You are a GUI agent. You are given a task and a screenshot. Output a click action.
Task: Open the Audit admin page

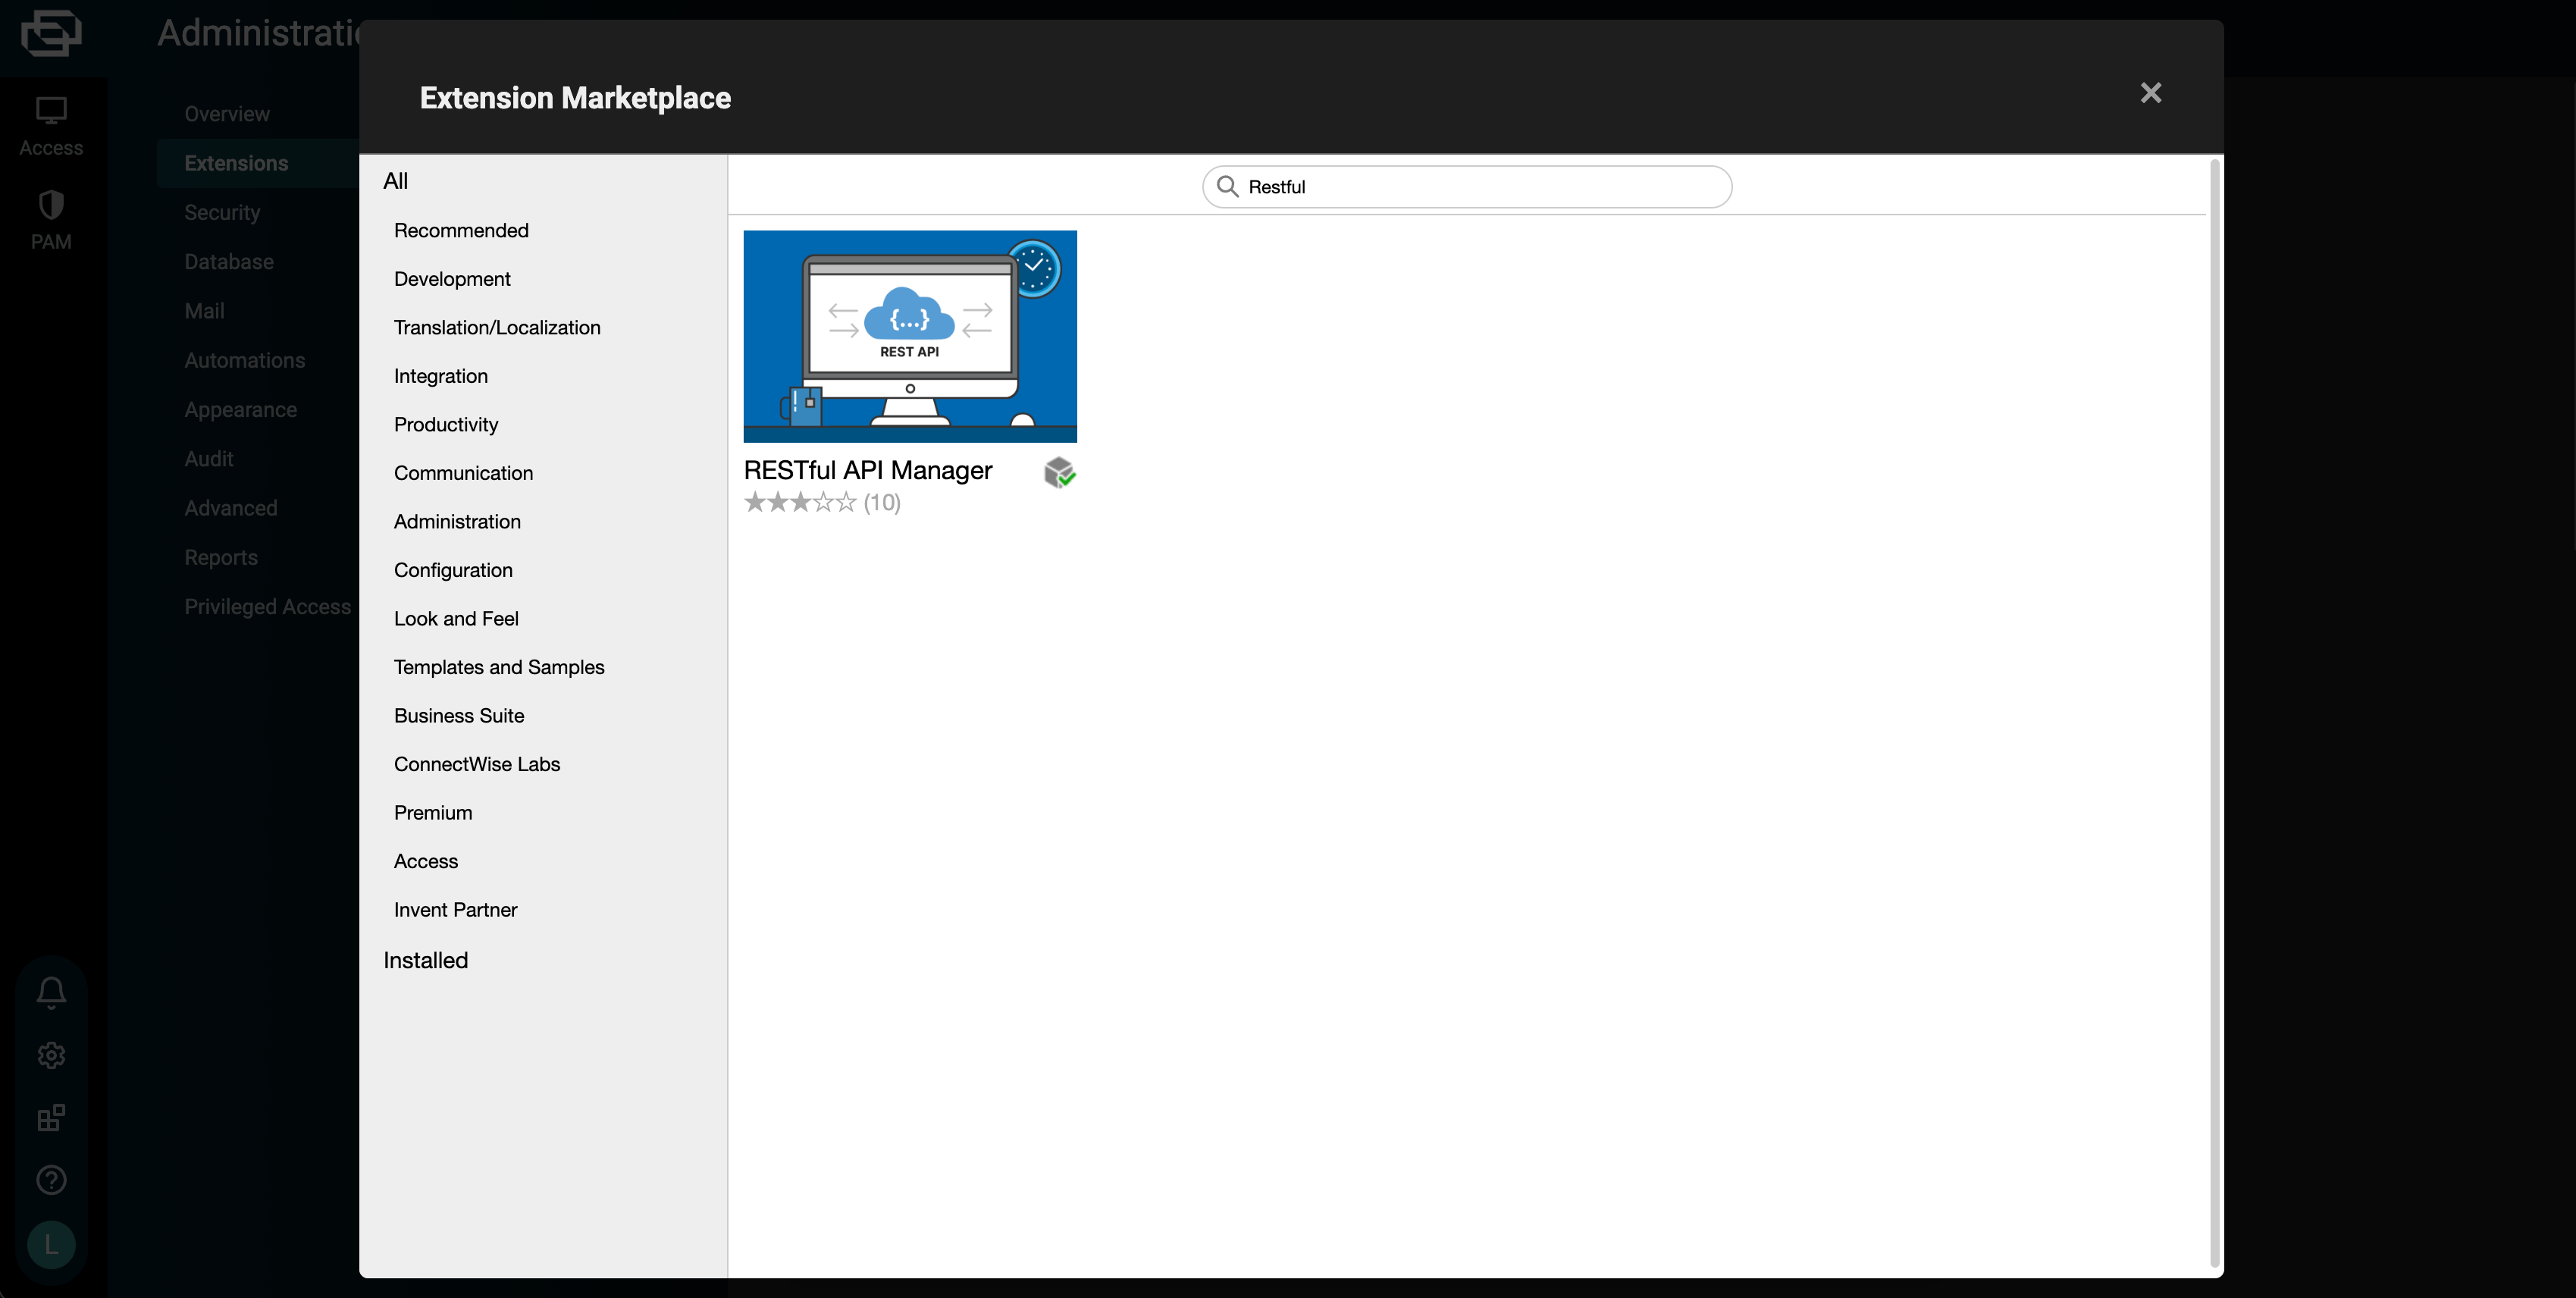[x=209, y=459]
